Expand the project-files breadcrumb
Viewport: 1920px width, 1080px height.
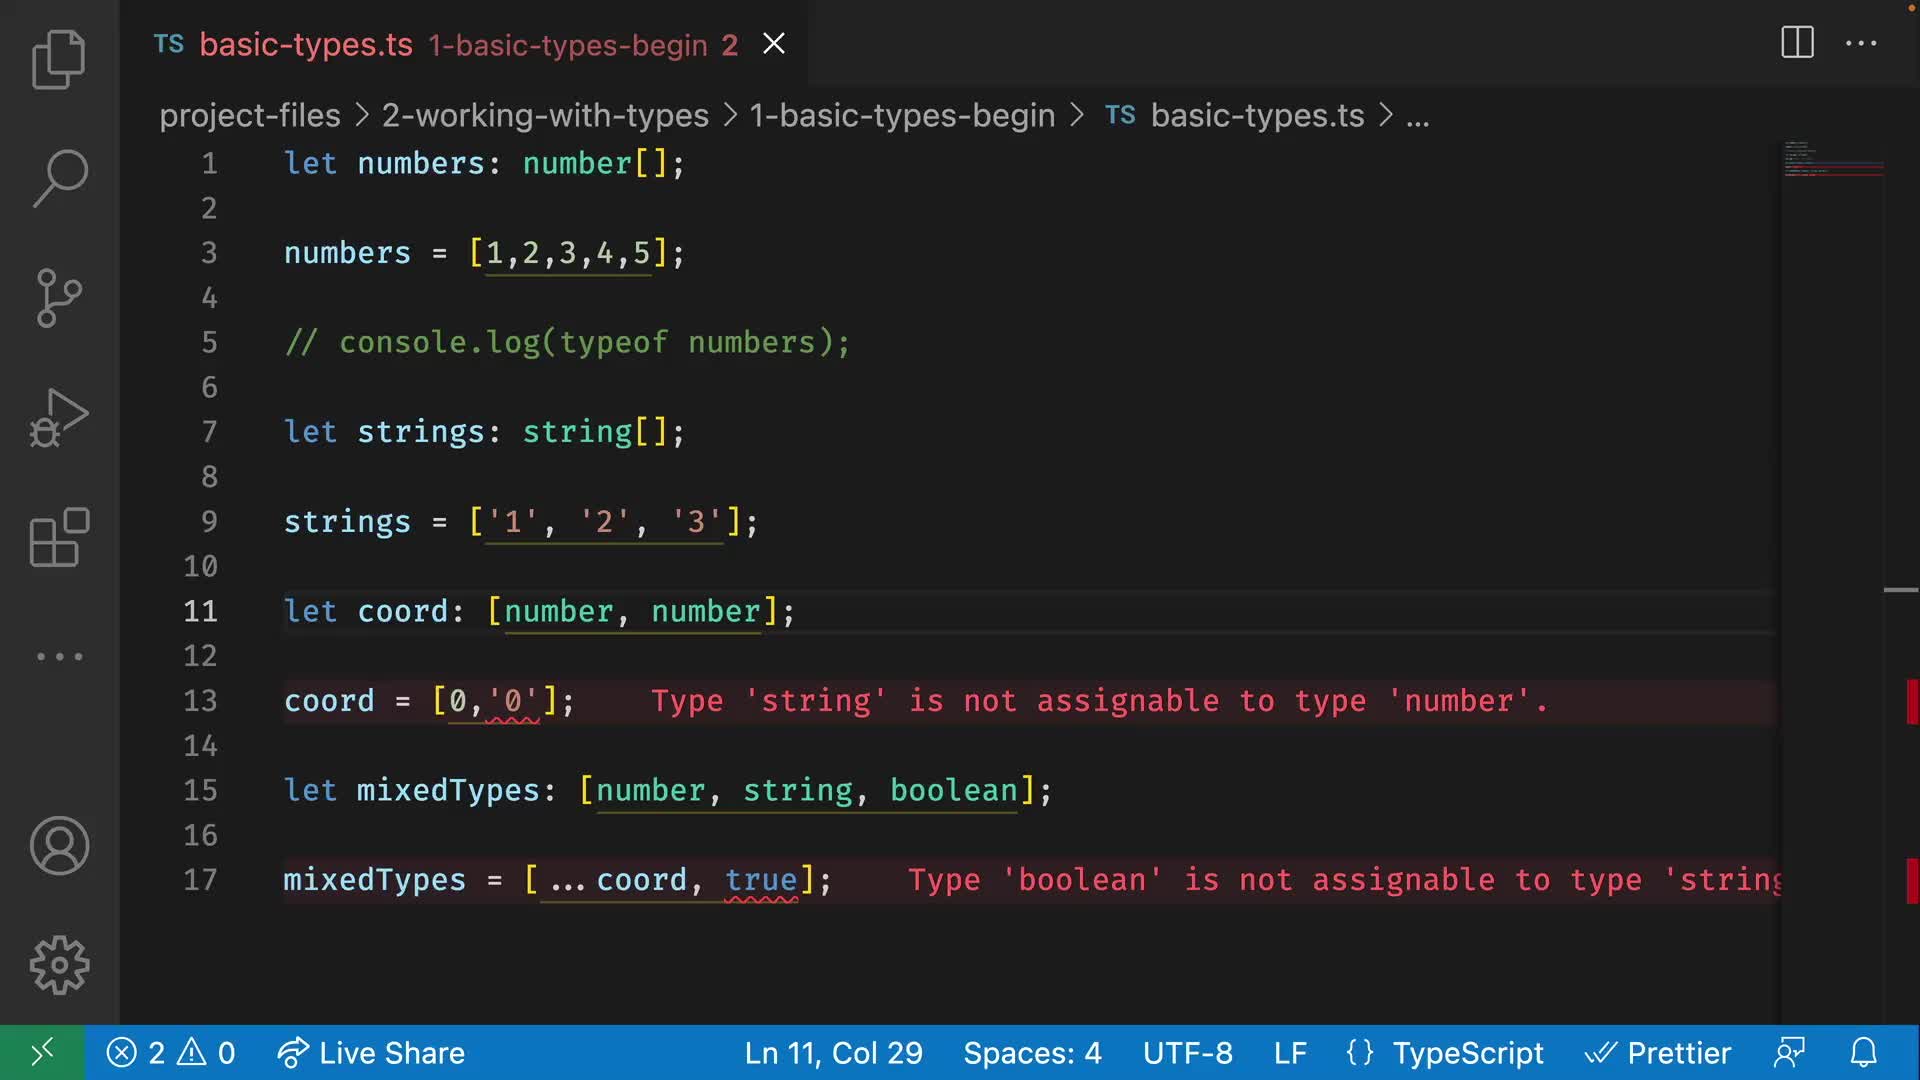click(249, 115)
